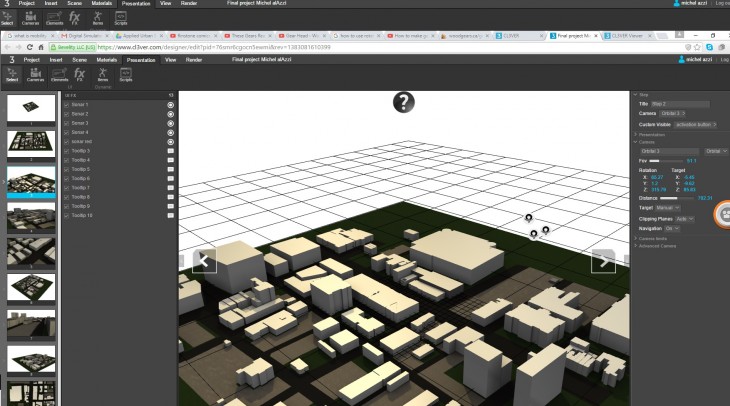730x406 pixels.
Task: Go to previous step with the left arrow
Action: pyautogui.click(x=204, y=260)
